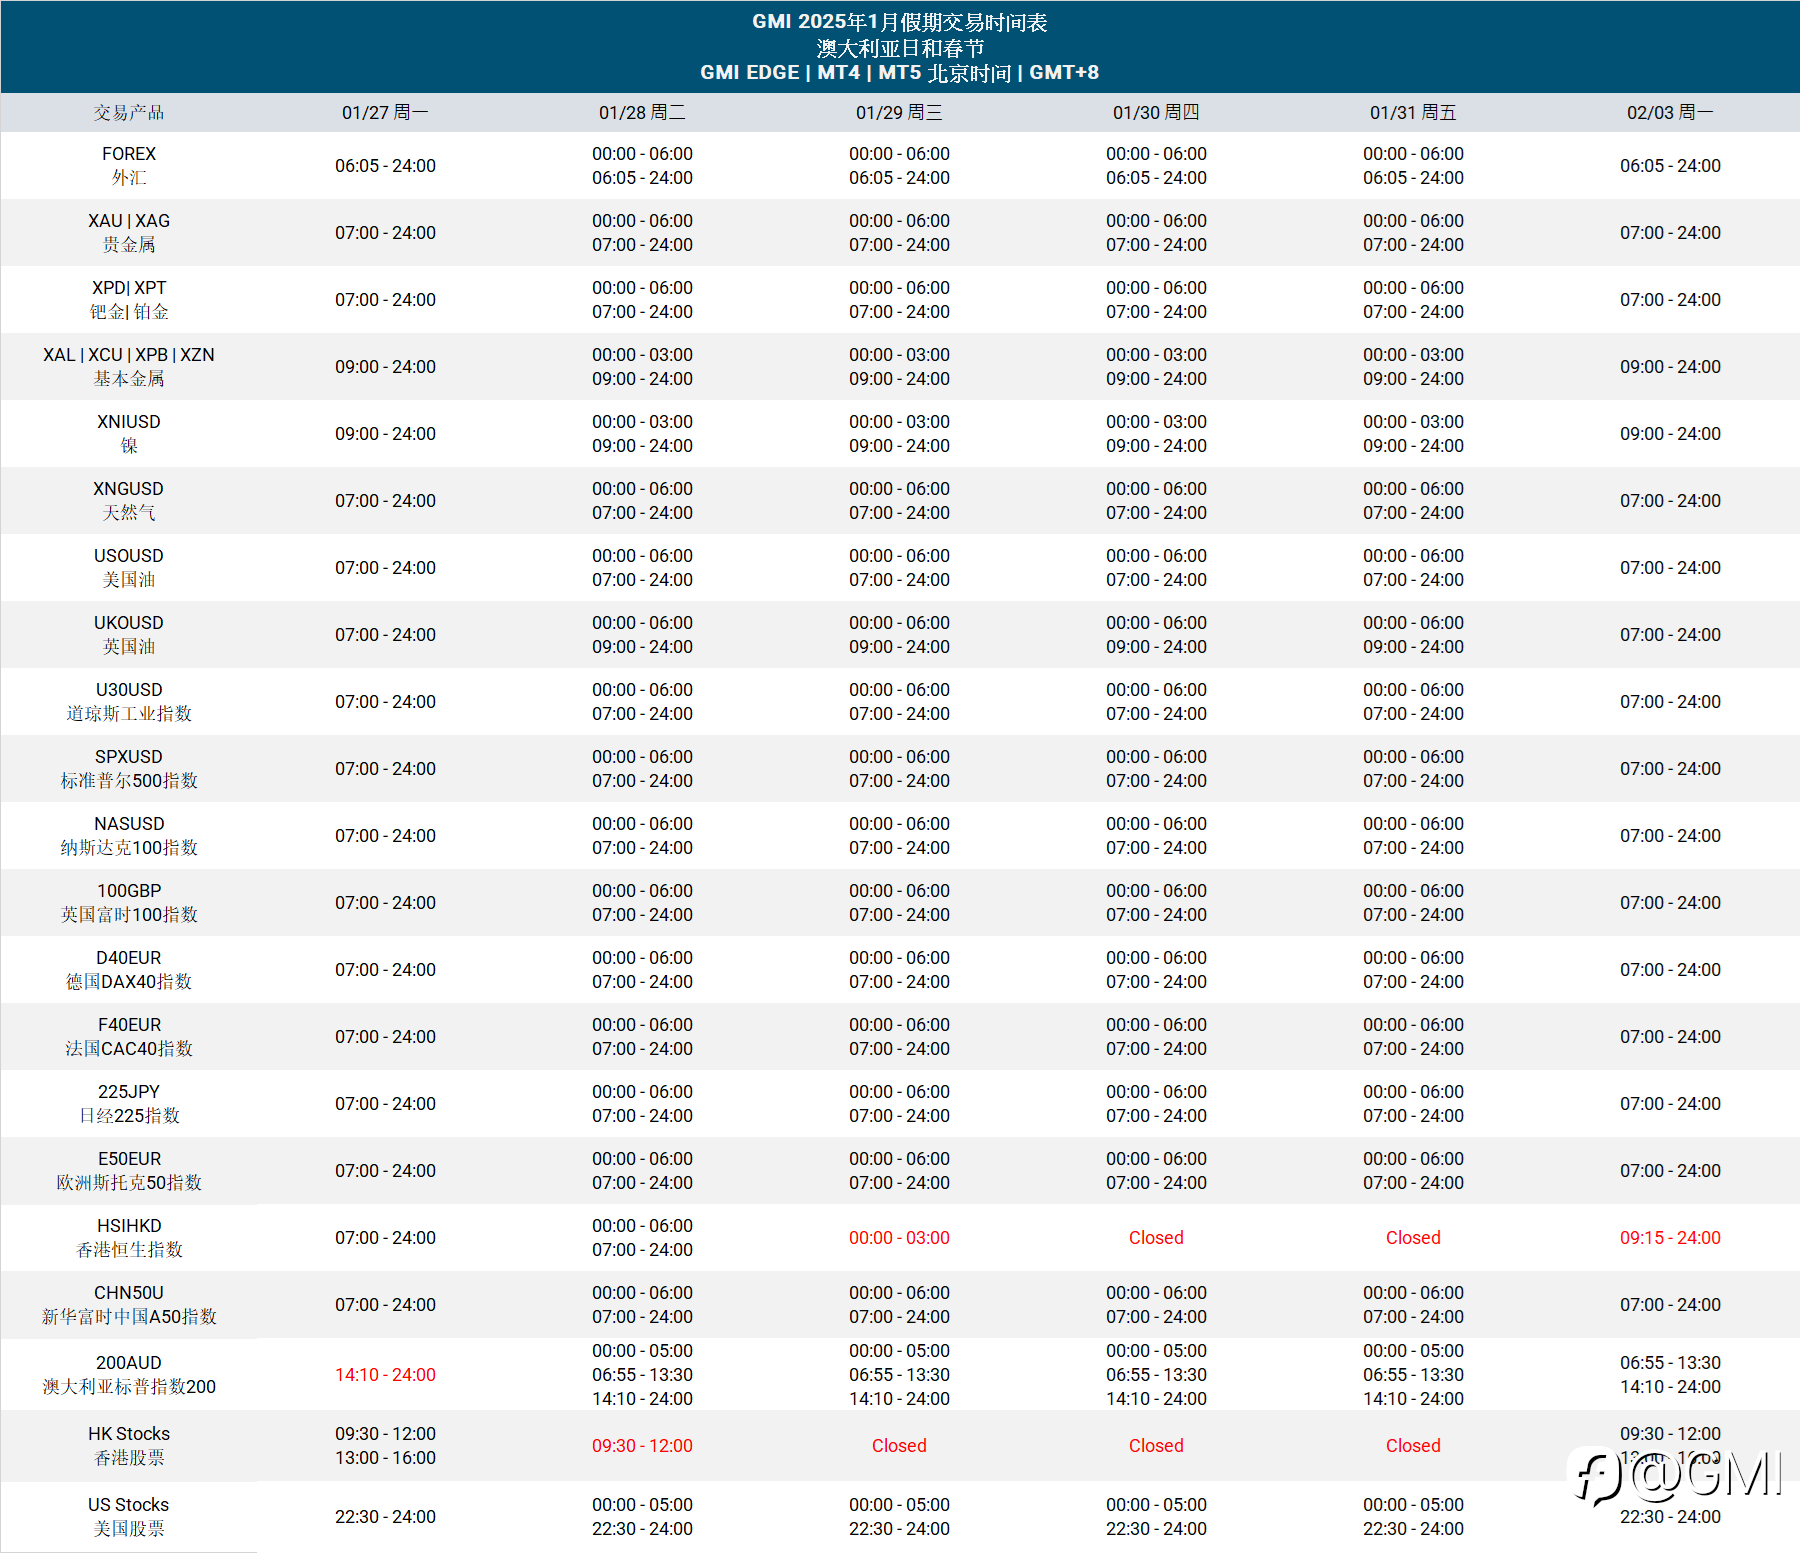Click HK Stocks red 09:30 - 12:00 cell
The width and height of the screenshot is (1800, 1553).
tap(642, 1446)
